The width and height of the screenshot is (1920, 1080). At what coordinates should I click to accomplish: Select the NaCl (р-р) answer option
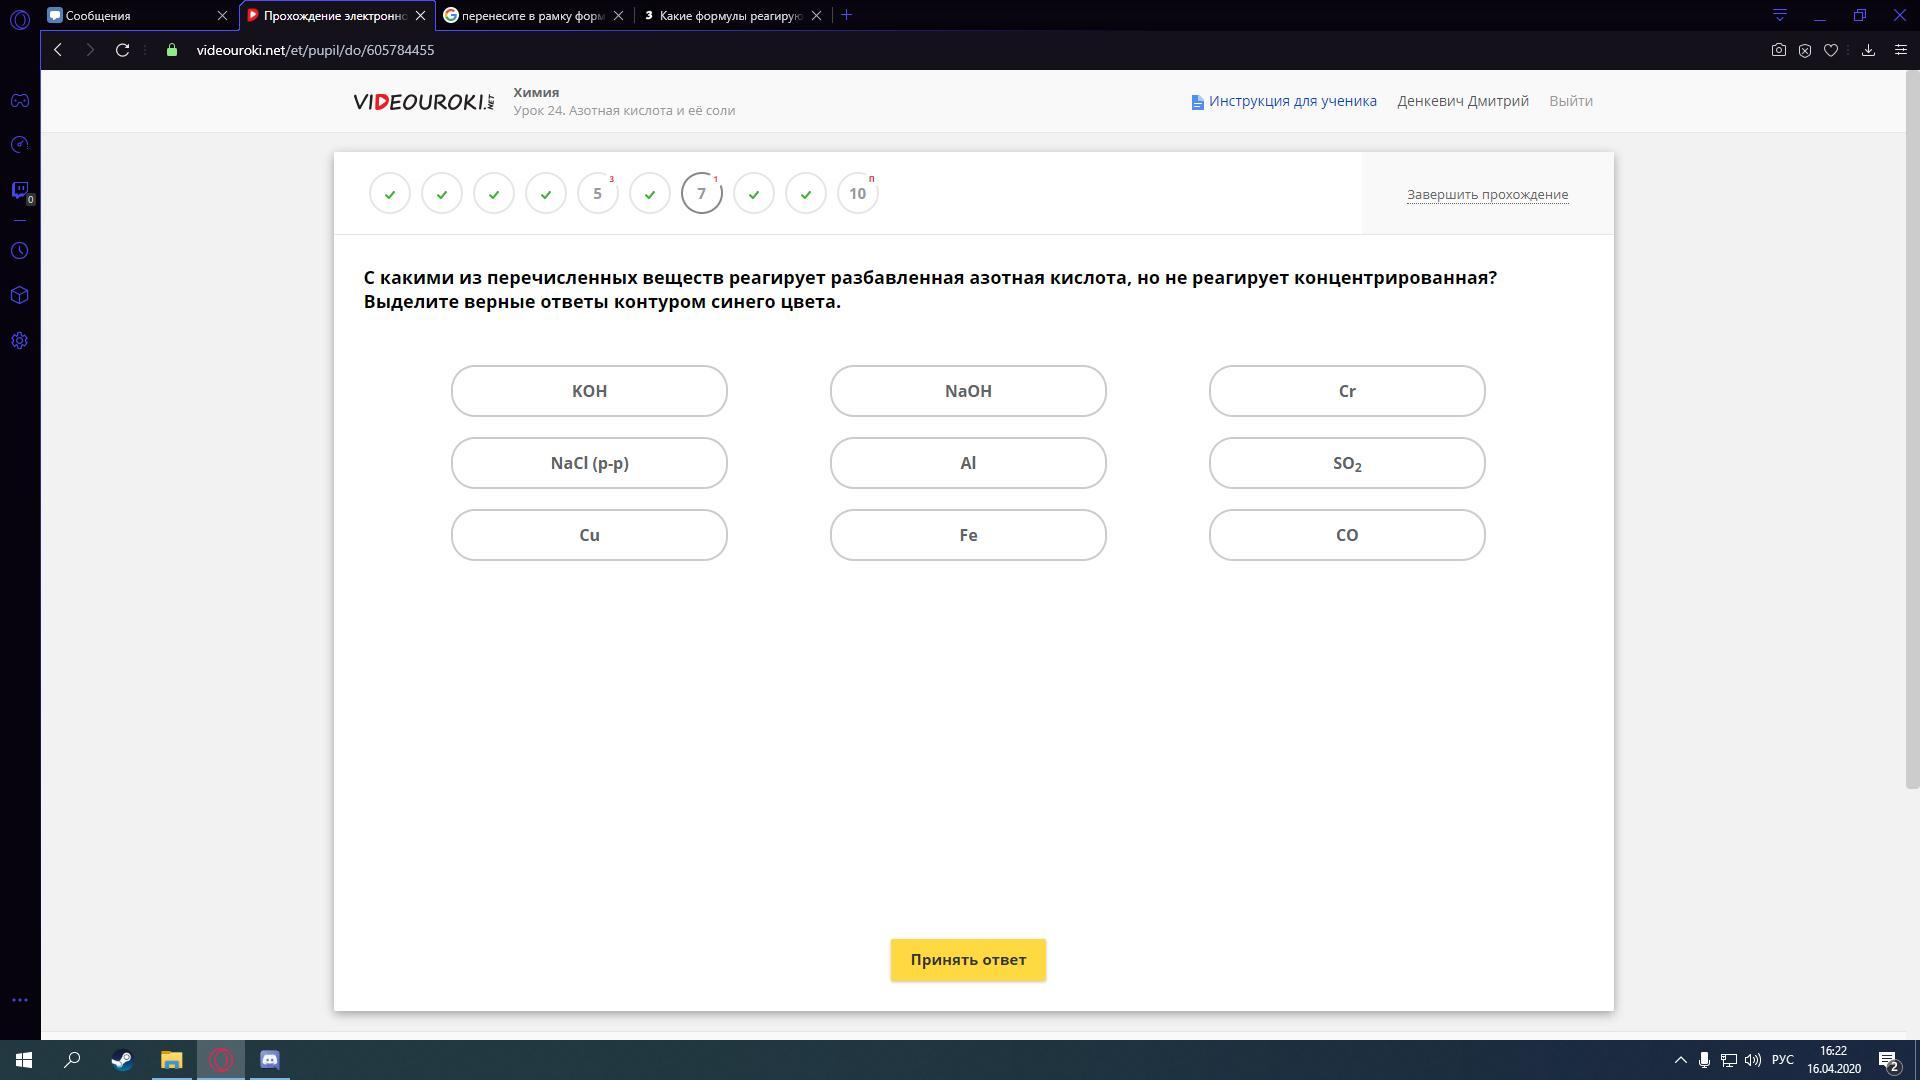[x=589, y=463]
